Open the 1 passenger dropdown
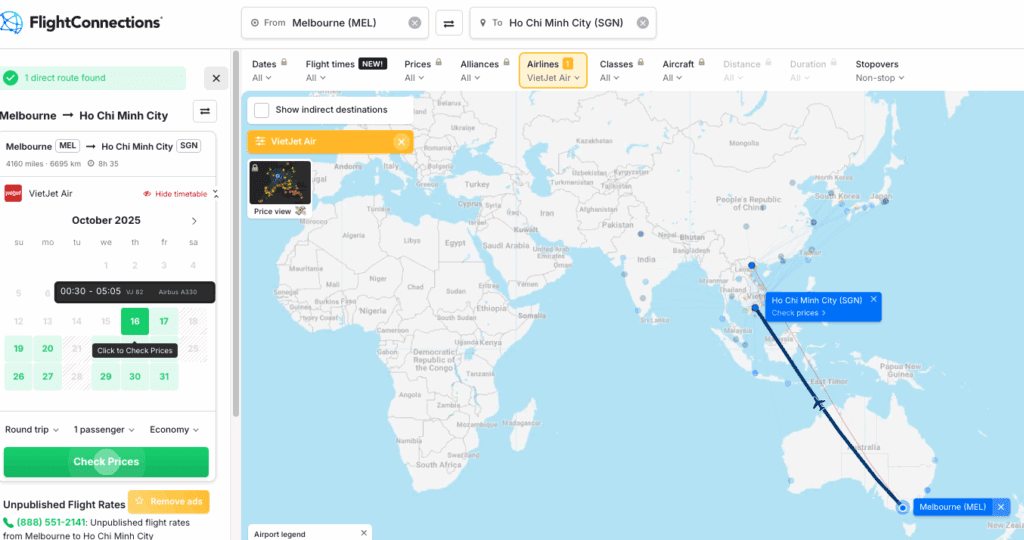The image size is (1024, 540). [104, 430]
